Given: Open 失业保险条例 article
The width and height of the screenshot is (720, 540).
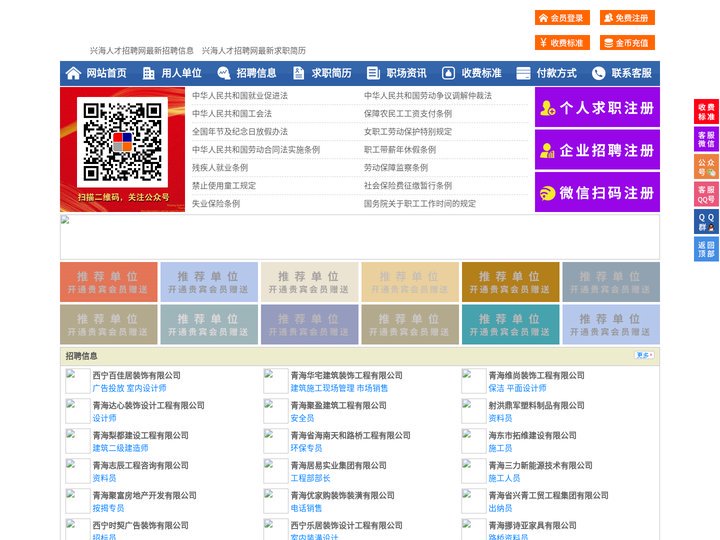Looking at the screenshot, I should click(x=216, y=203).
